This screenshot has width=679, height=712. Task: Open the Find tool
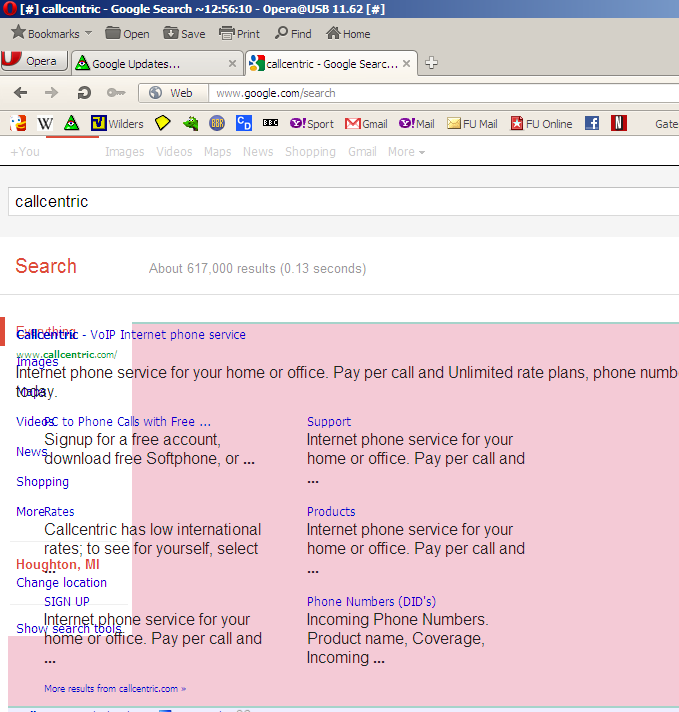tap(293, 34)
